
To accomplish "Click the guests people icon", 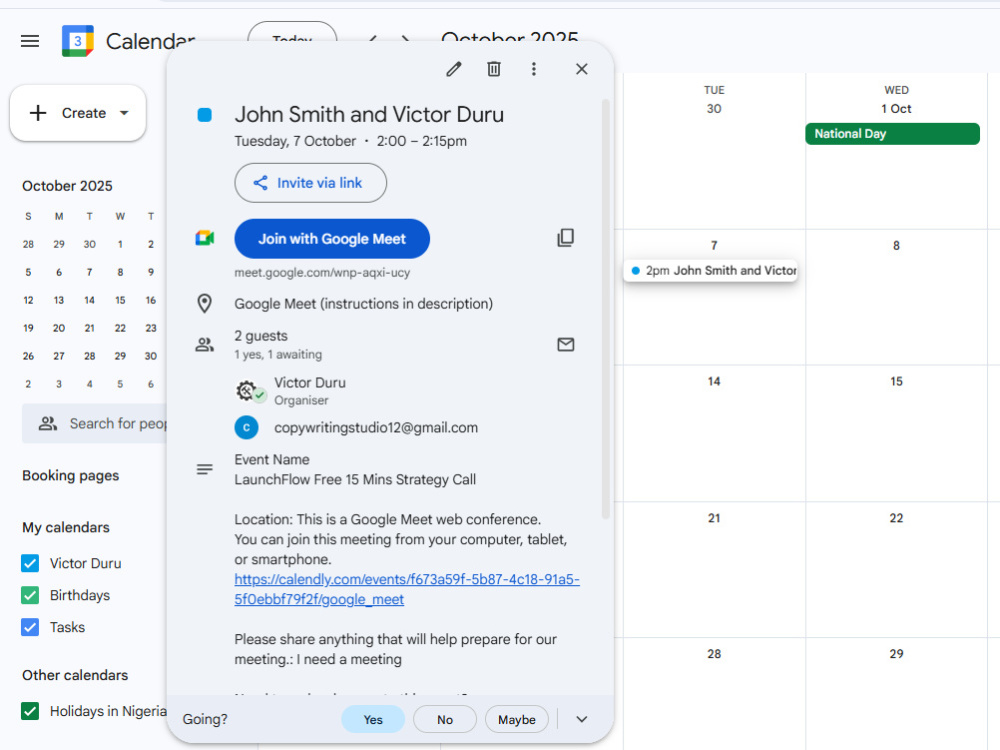I will coord(204,345).
